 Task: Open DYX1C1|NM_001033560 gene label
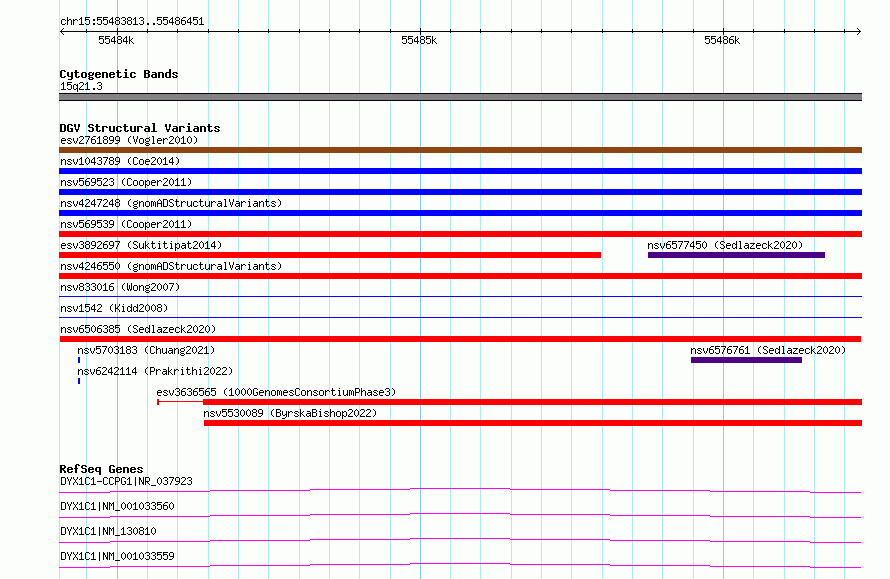(x=117, y=506)
